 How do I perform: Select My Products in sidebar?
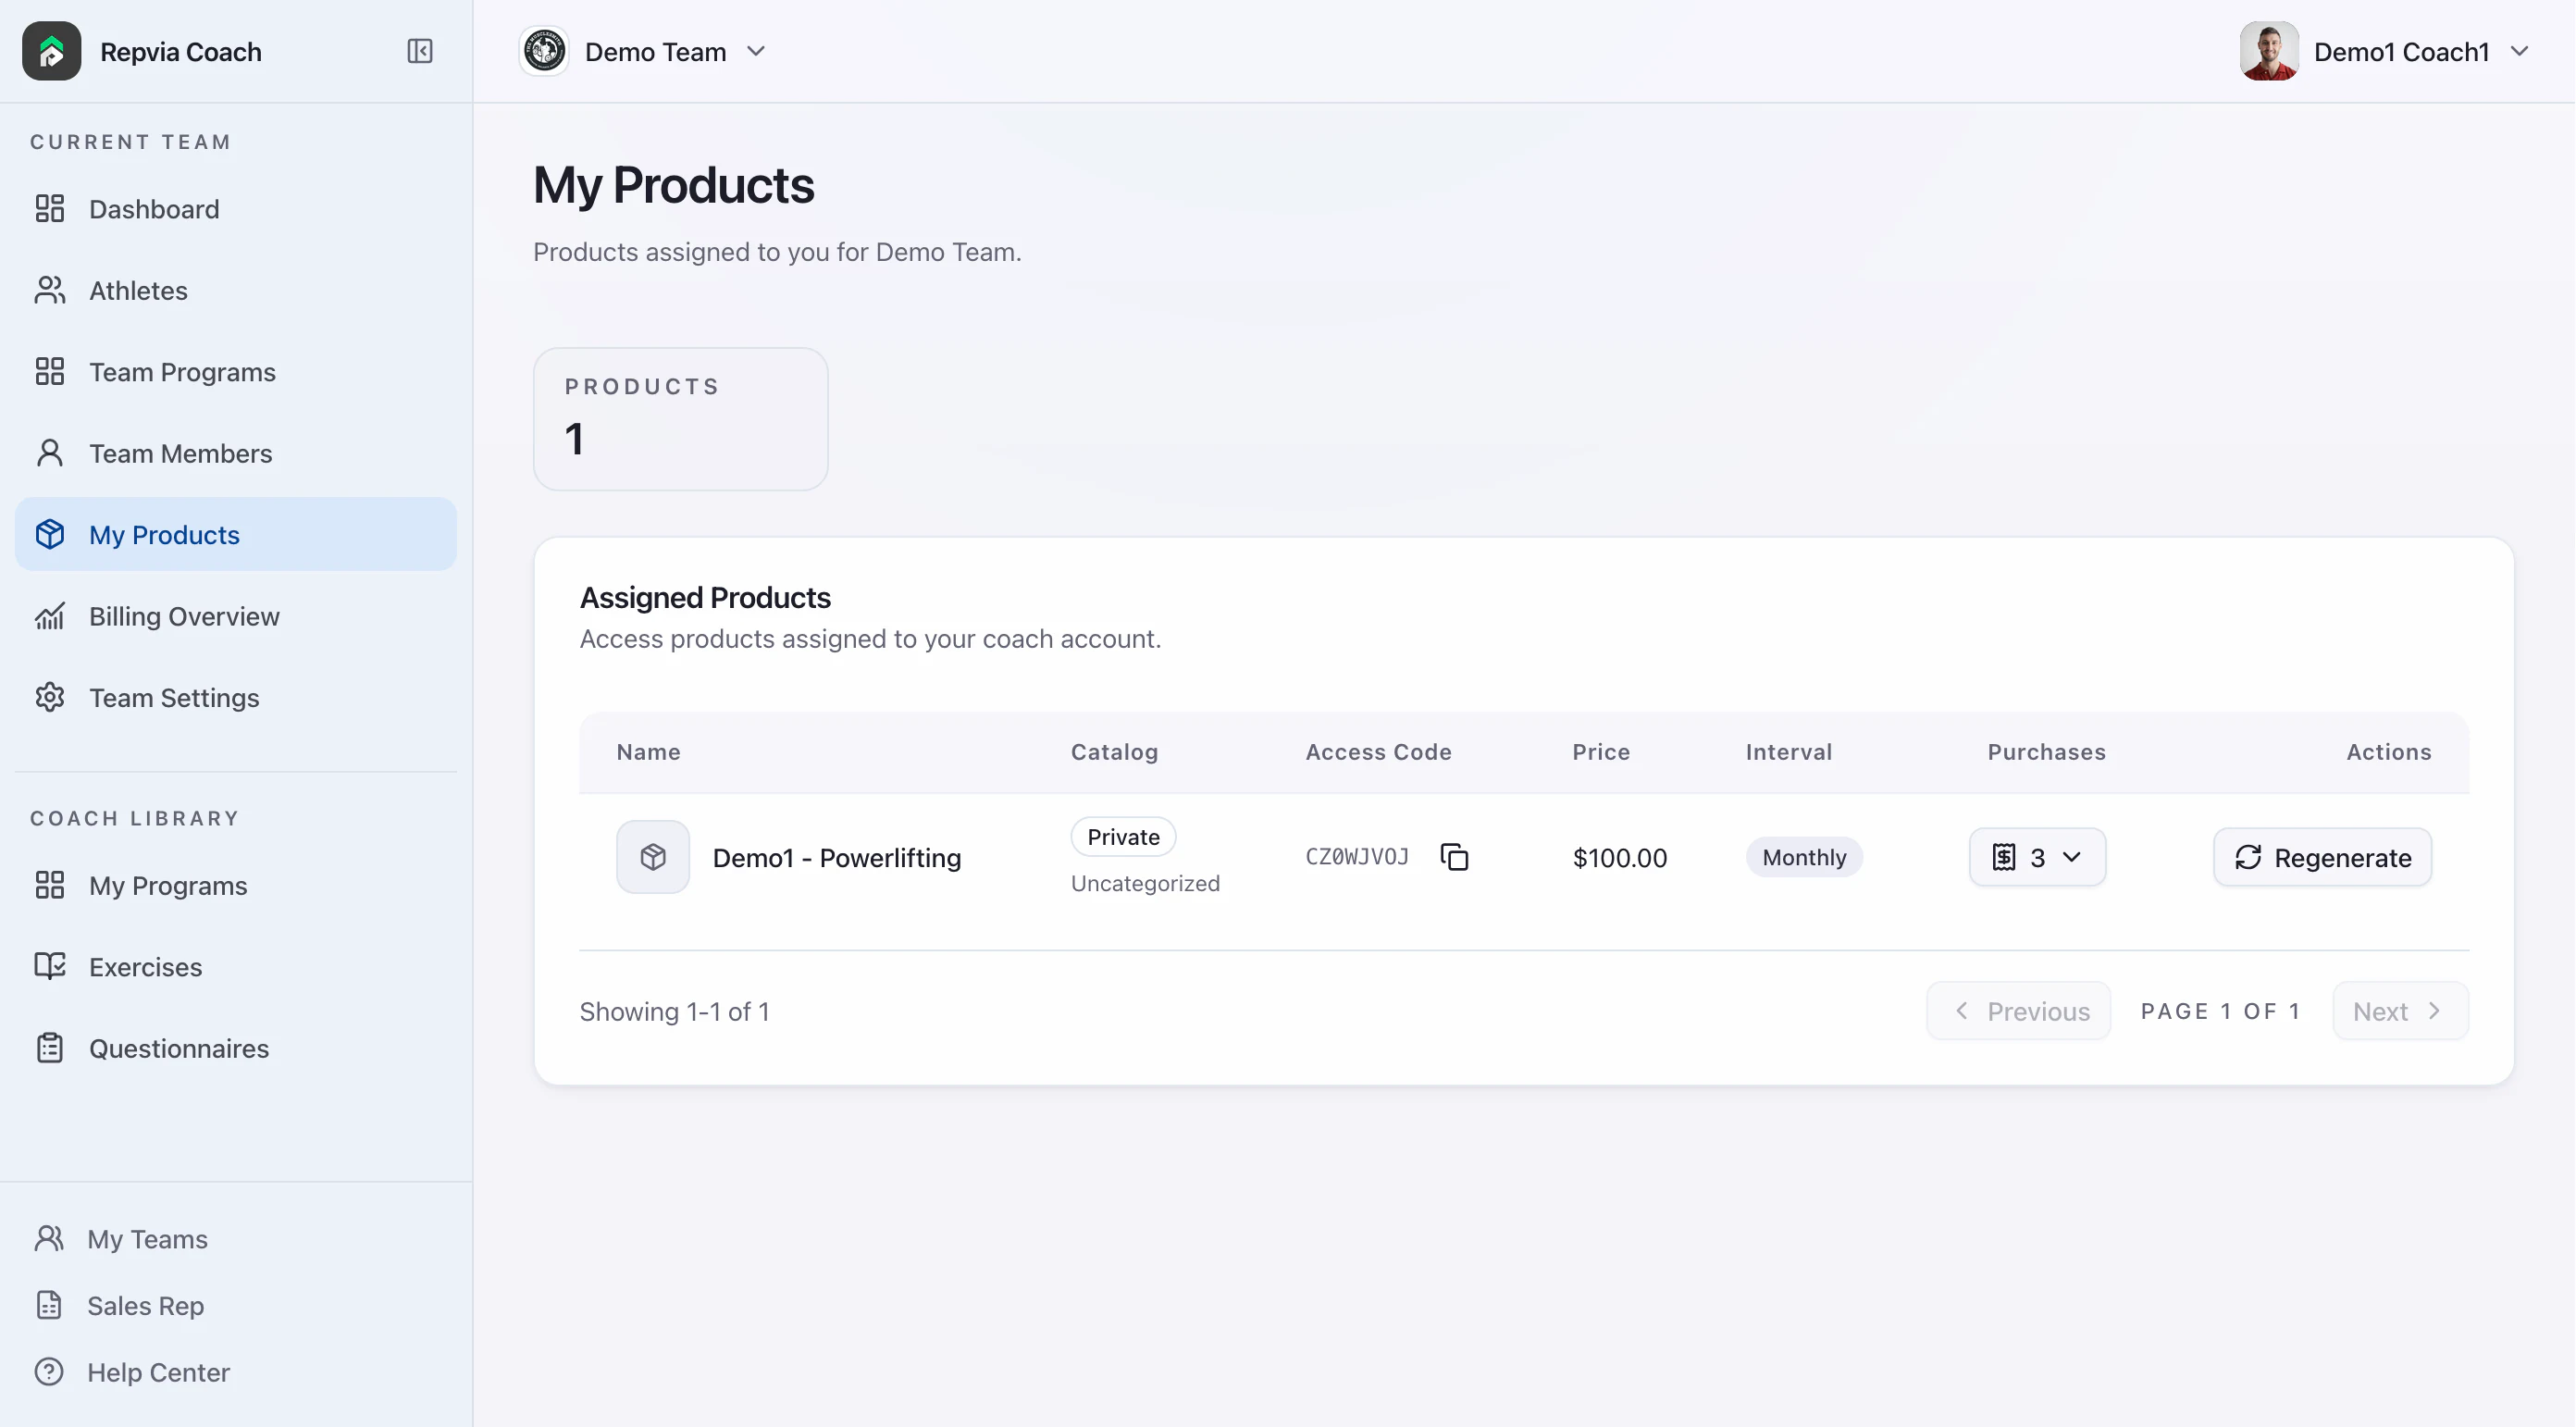(x=235, y=534)
